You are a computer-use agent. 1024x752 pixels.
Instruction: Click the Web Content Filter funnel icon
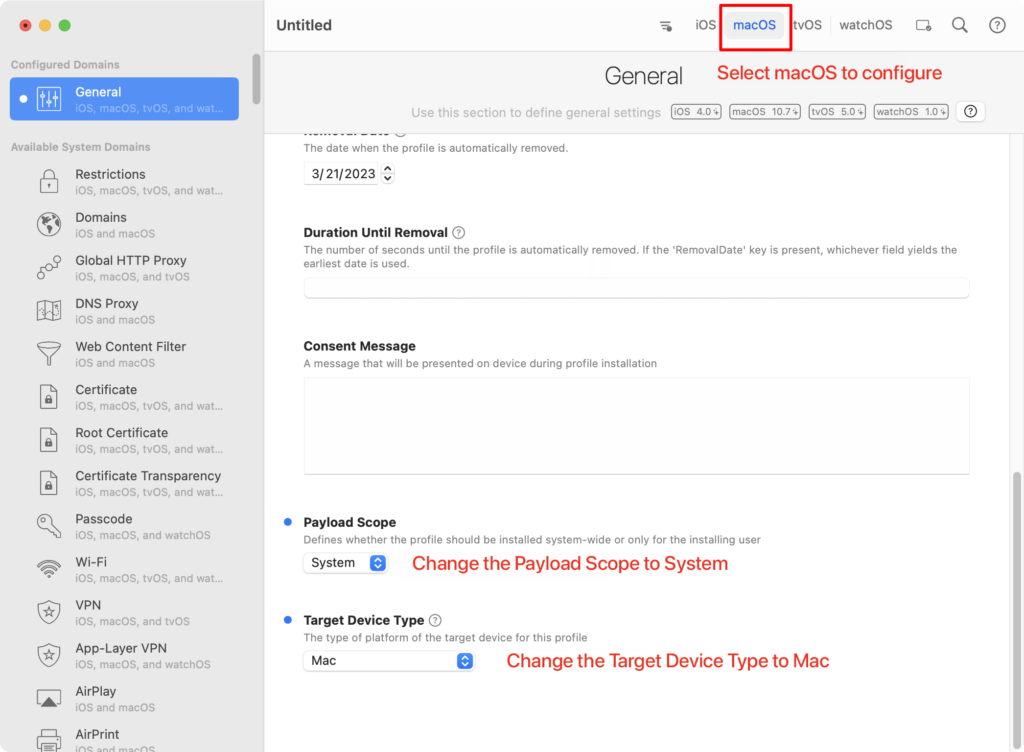tap(49, 354)
